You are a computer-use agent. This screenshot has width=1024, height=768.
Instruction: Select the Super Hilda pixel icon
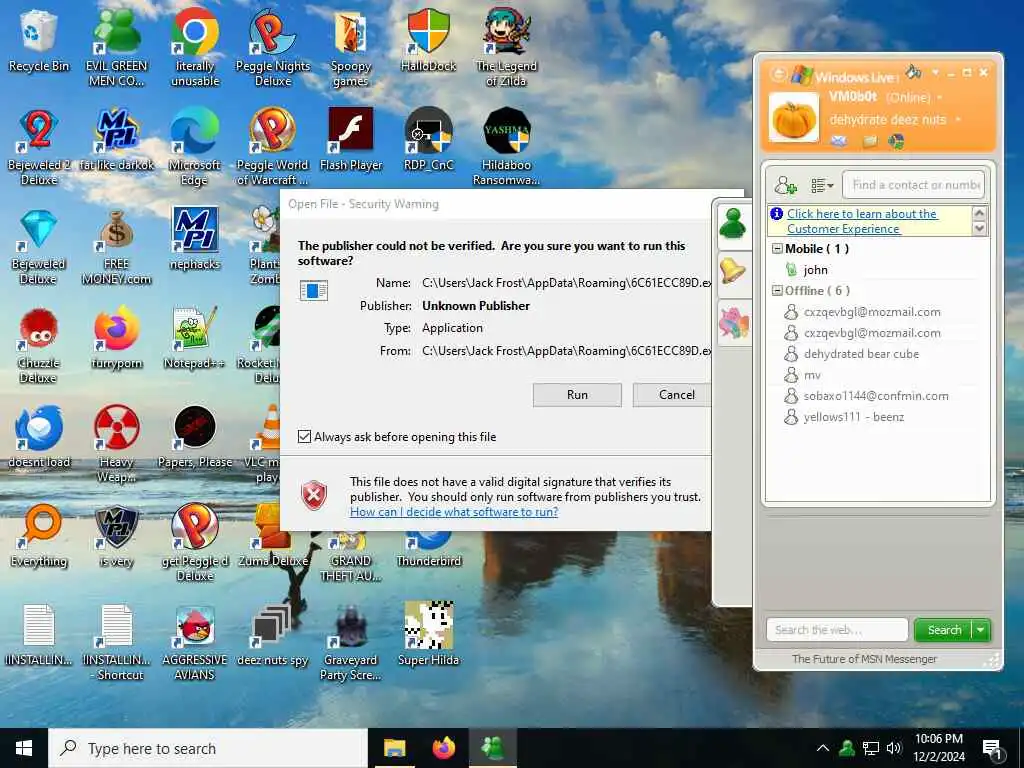click(428, 634)
